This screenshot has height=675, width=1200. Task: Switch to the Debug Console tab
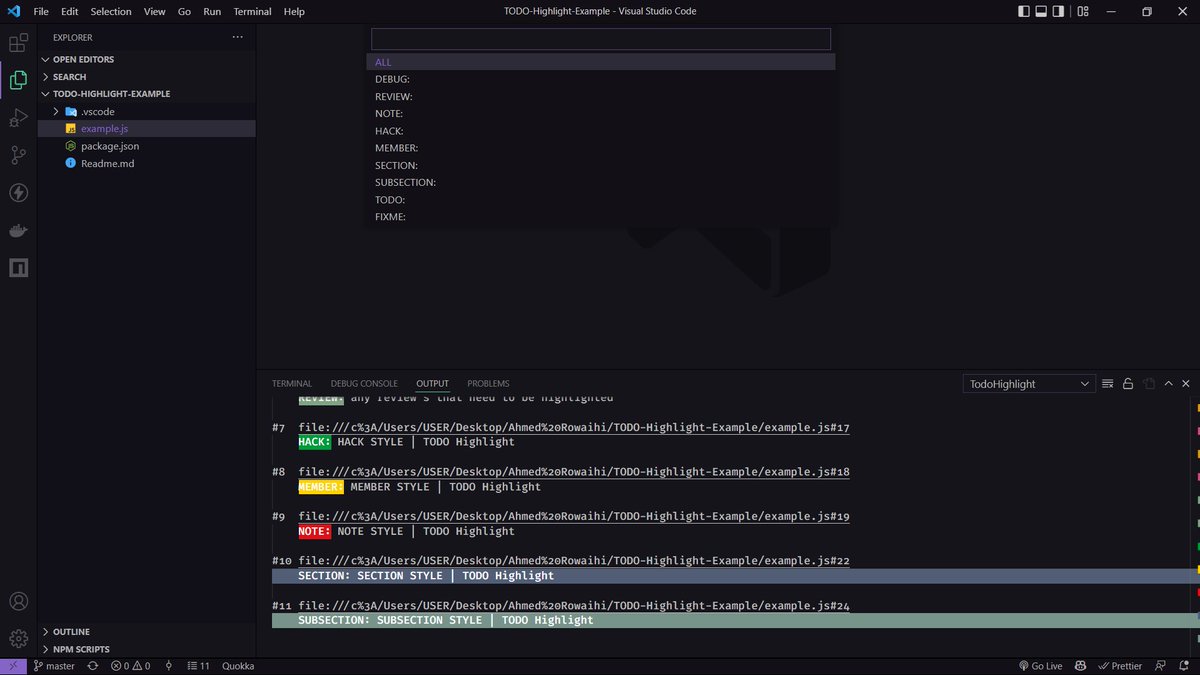click(x=364, y=384)
